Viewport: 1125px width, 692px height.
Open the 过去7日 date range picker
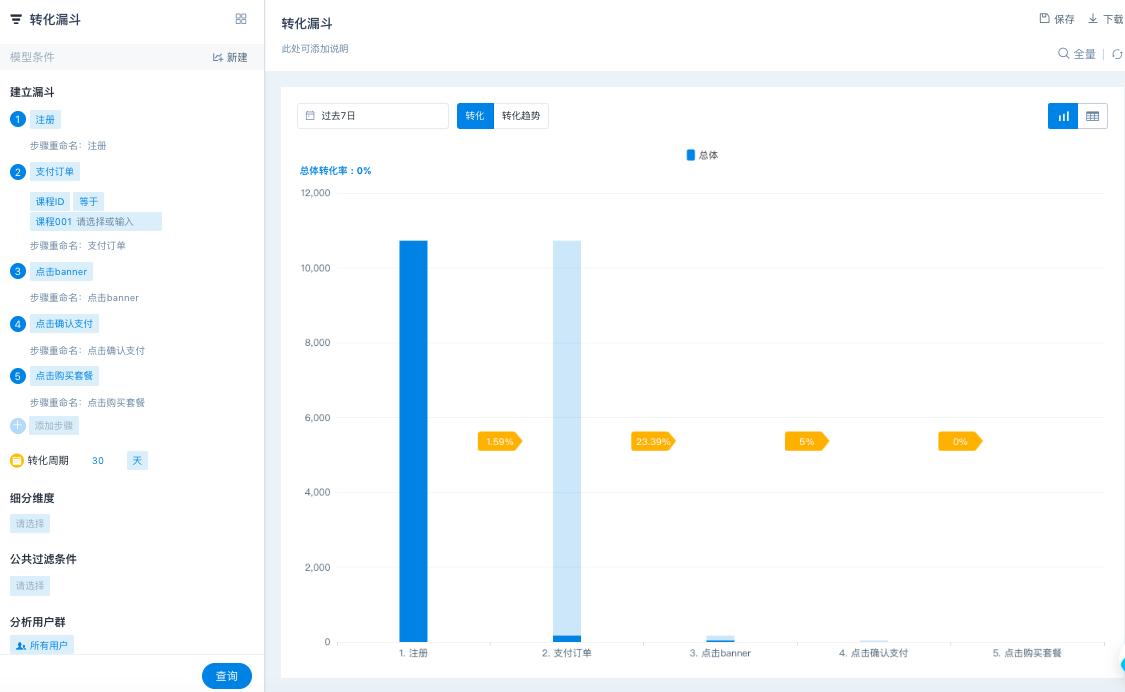[372, 116]
